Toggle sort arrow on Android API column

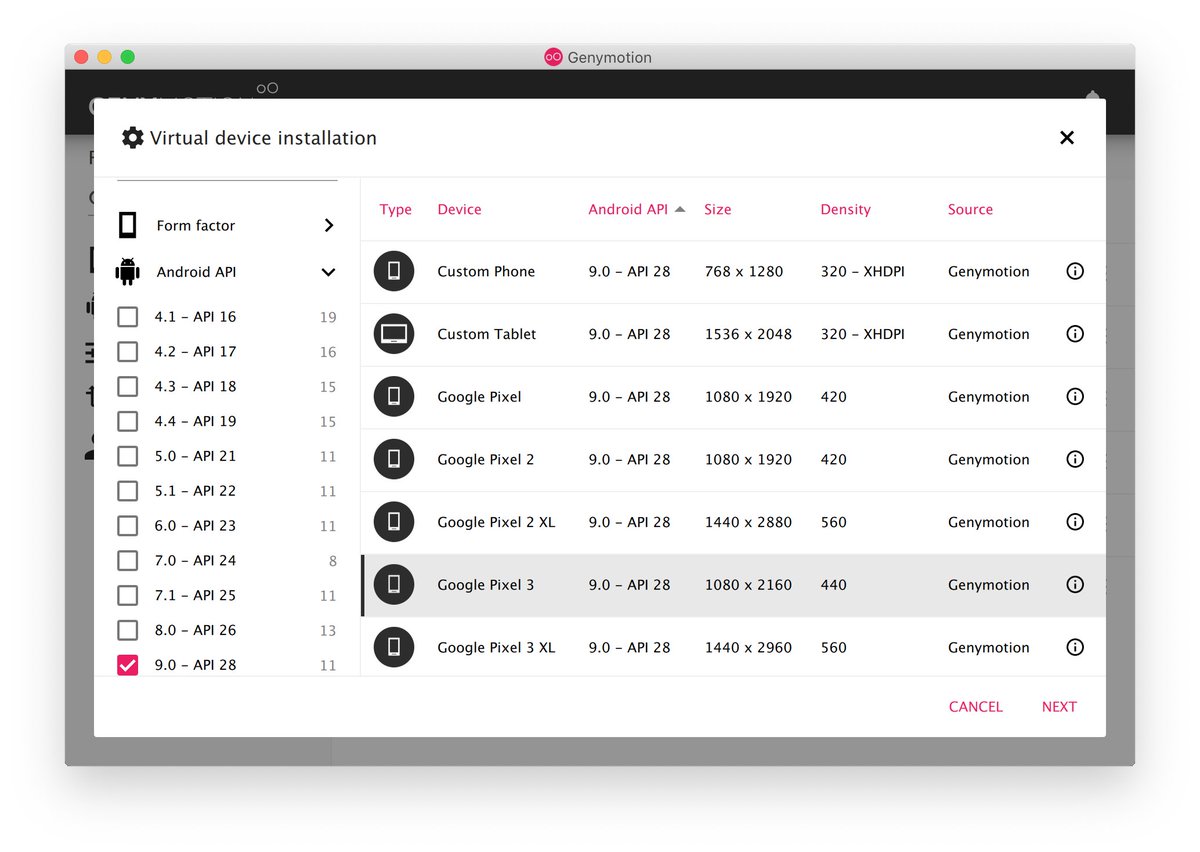coord(680,209)
